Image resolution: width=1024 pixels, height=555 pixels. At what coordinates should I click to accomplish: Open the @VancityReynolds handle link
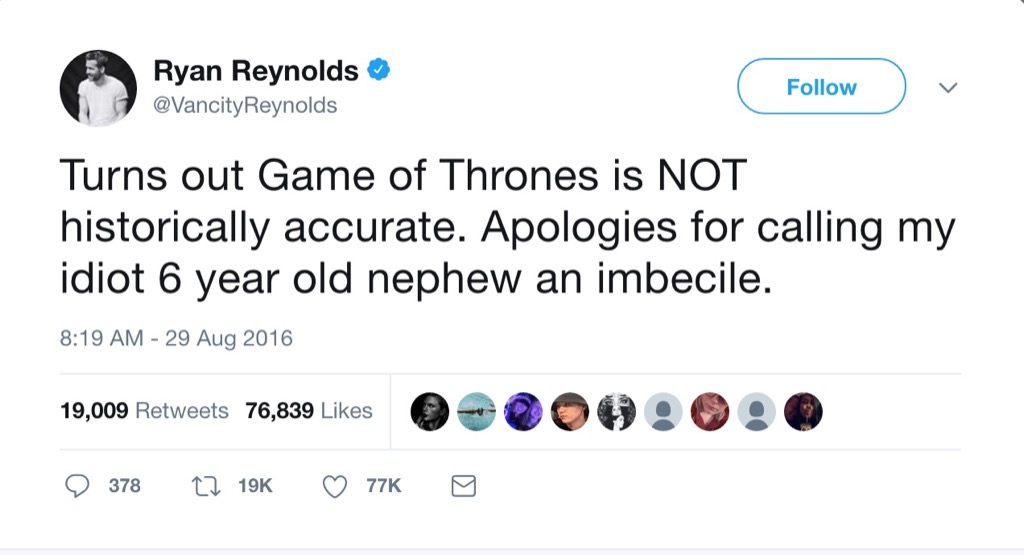pyautogui.click(x=245, y=106)
